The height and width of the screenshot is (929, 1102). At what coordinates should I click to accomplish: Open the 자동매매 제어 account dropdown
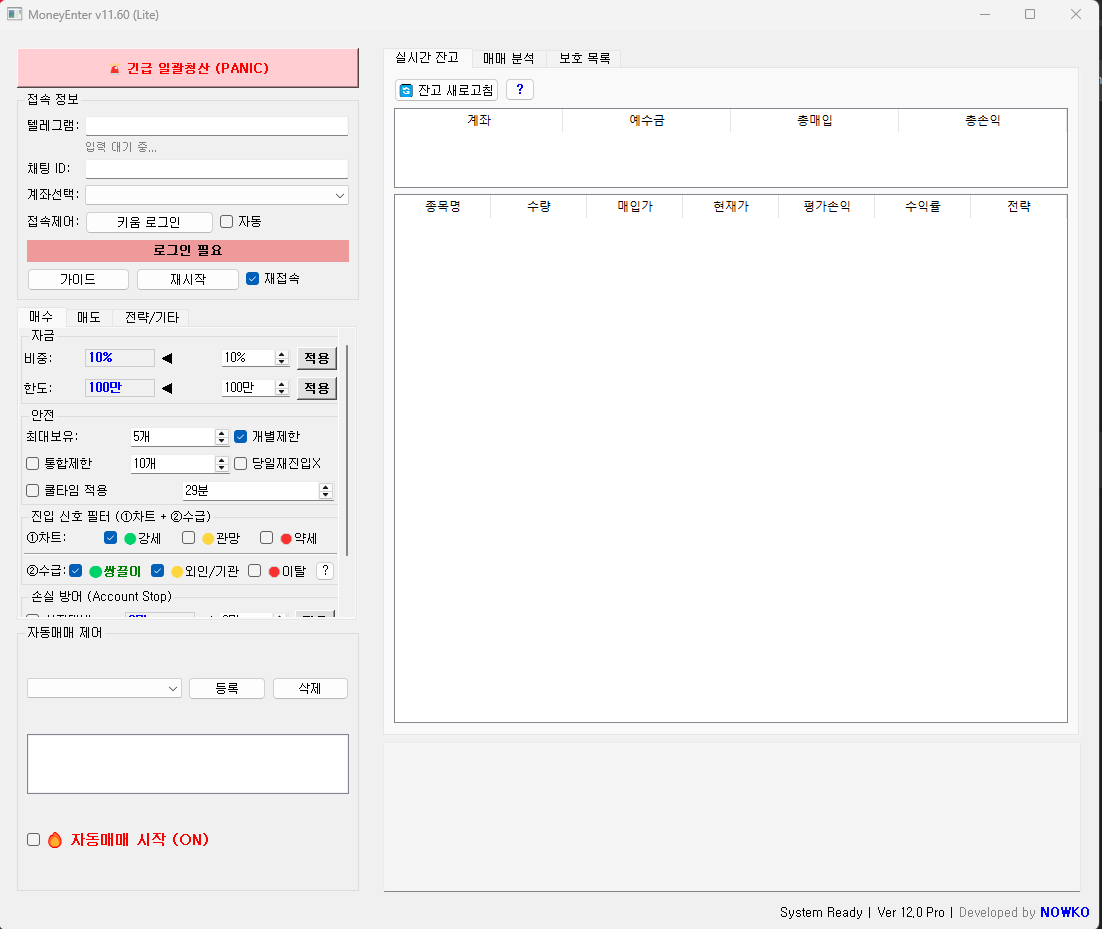[172, 688]
